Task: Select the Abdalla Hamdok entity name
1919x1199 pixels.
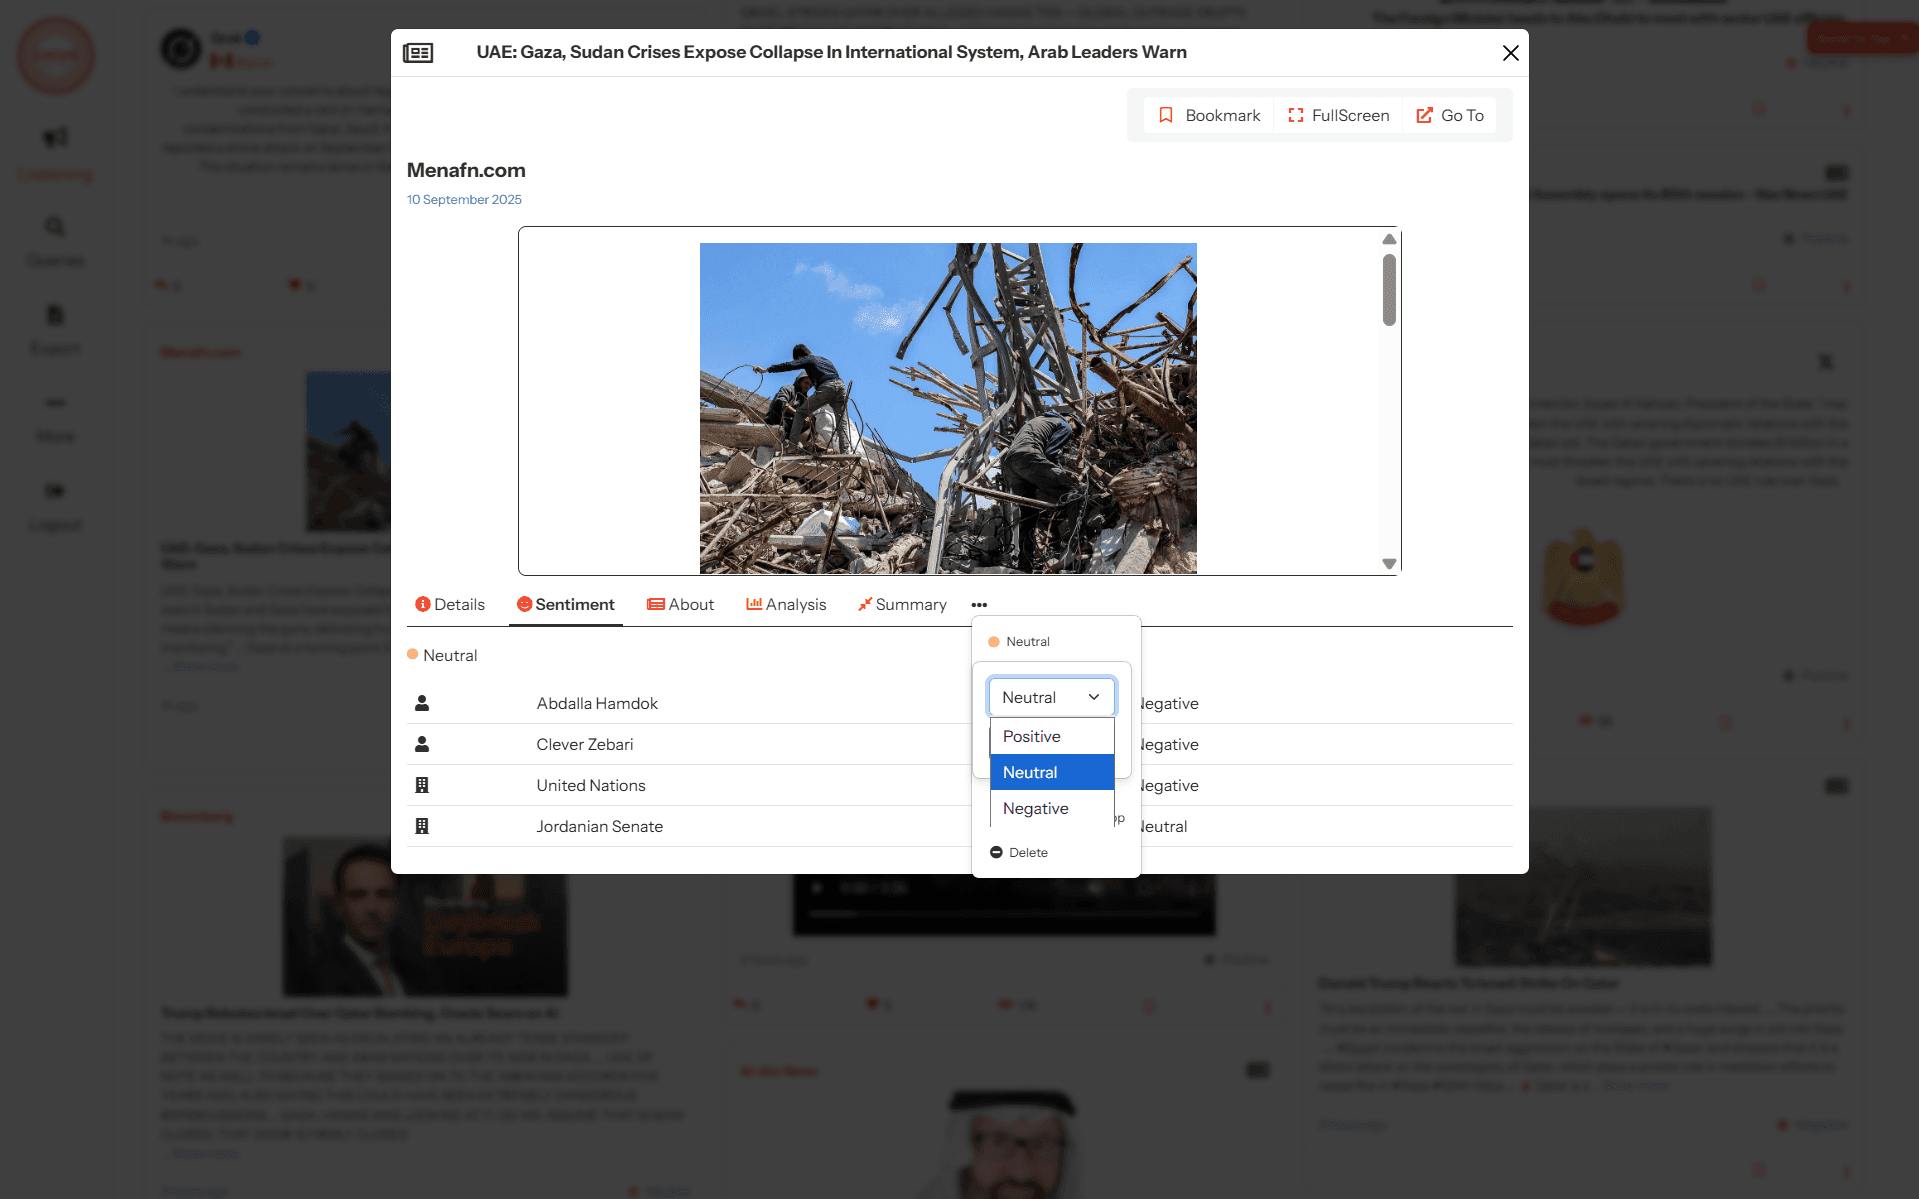Action: point(597,704)
